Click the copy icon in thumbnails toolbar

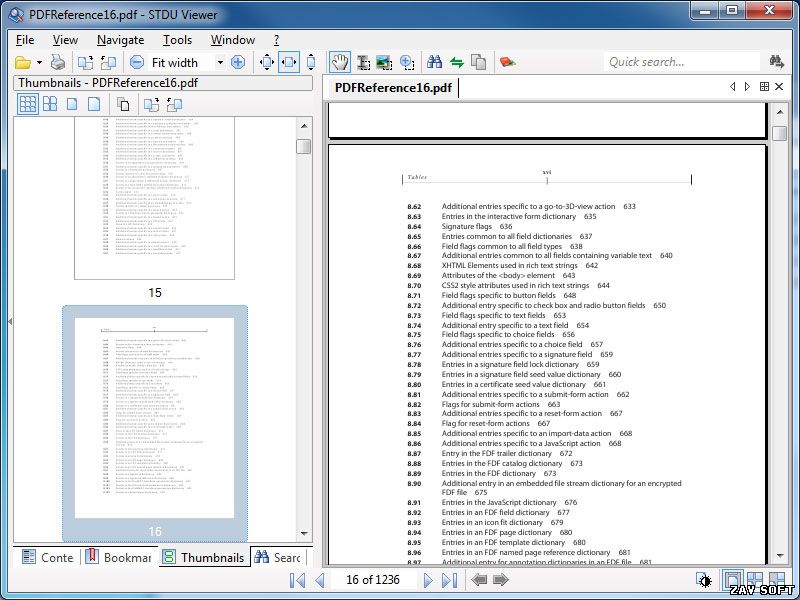123,104
